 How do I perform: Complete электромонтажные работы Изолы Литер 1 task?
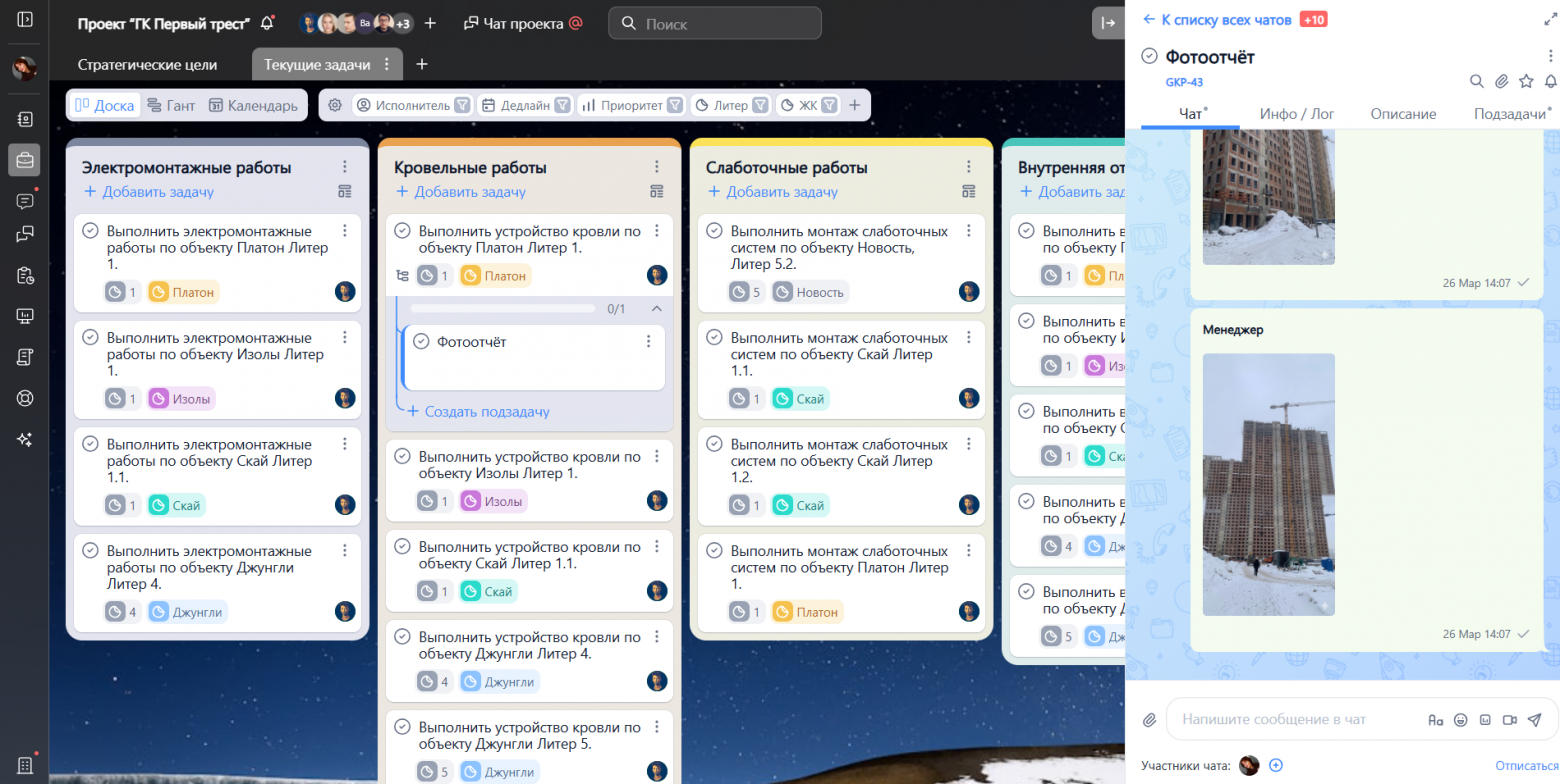90,337
